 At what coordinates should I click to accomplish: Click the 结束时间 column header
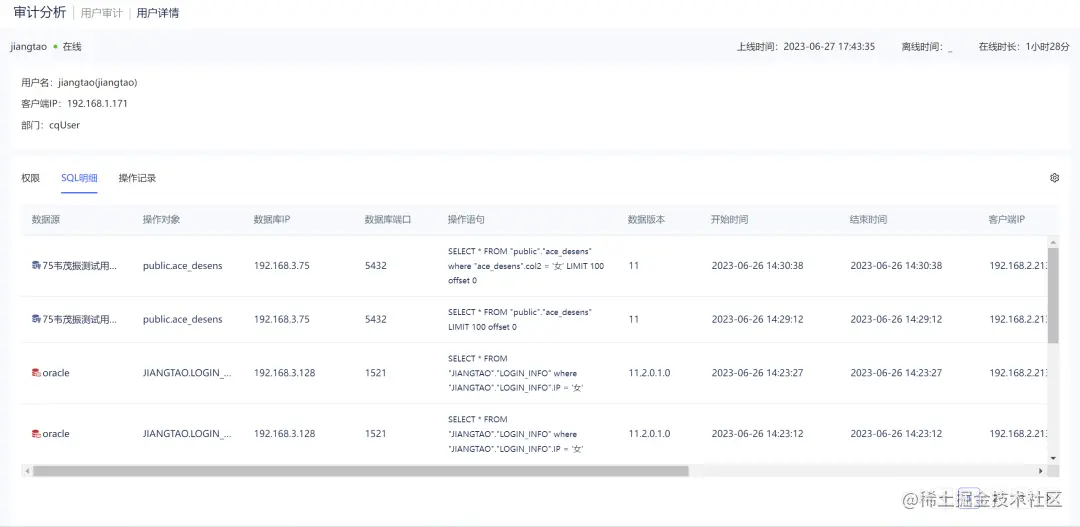869,220
